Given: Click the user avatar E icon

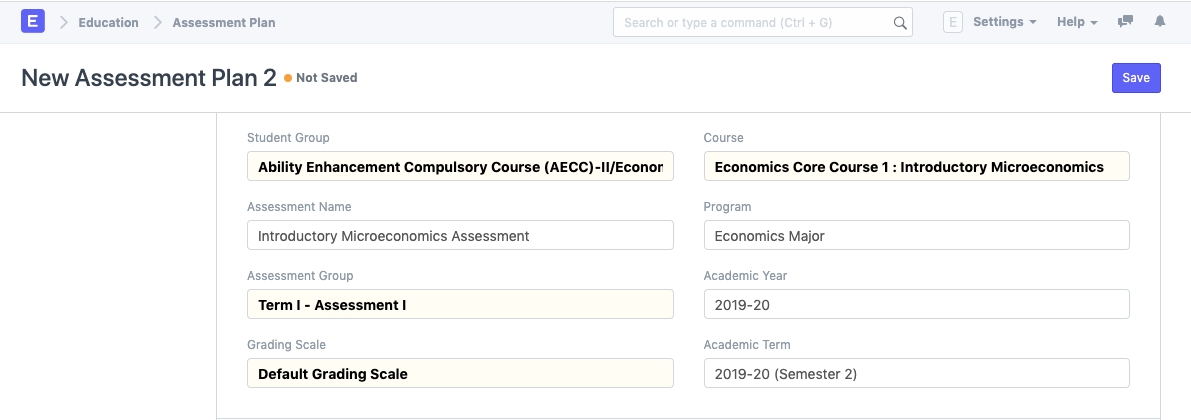Looking at the screenshot, I should point(953,22).
